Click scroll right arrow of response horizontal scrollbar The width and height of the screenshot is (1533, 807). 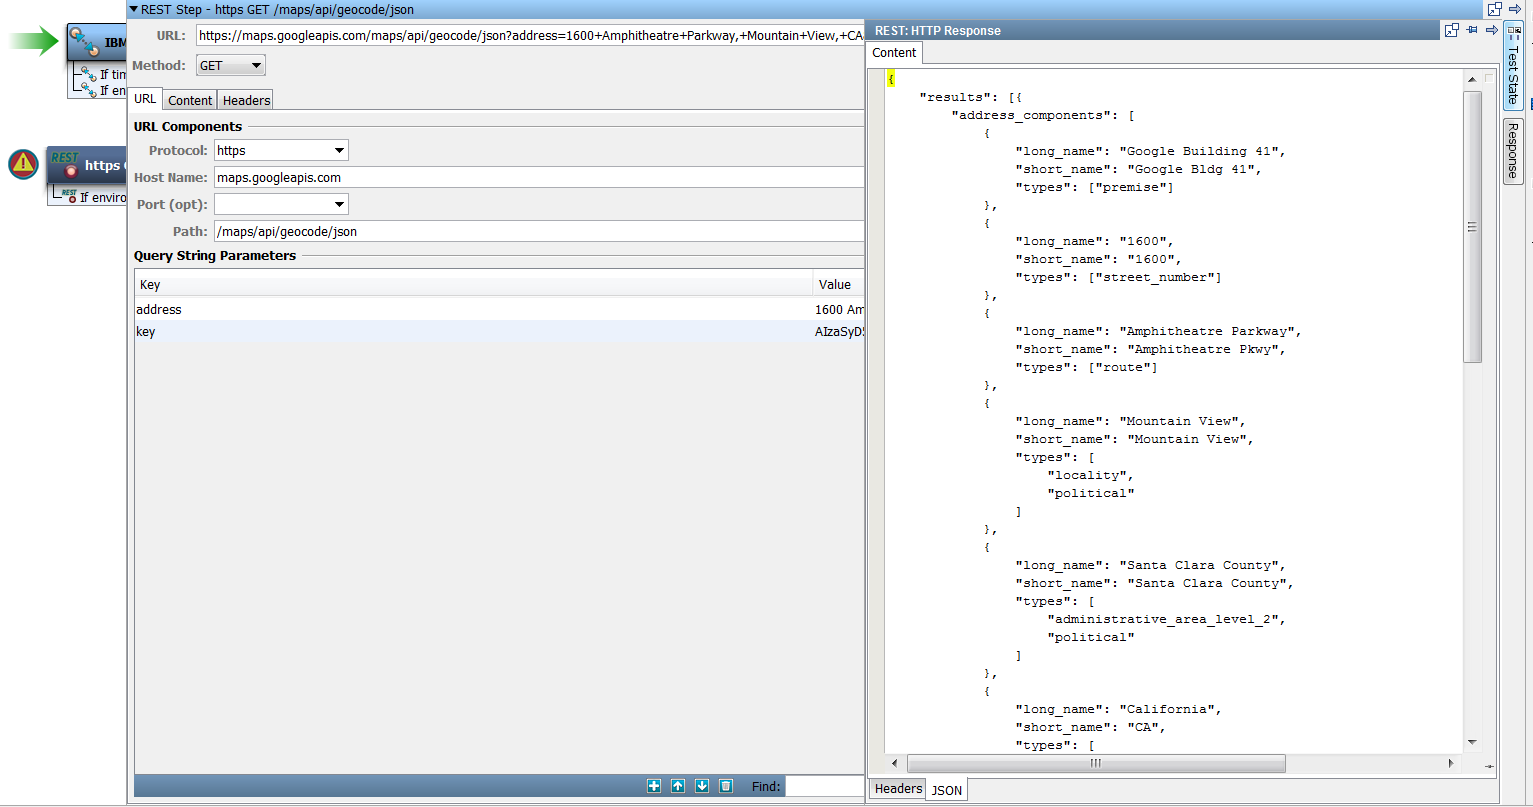pos(1451,763)
